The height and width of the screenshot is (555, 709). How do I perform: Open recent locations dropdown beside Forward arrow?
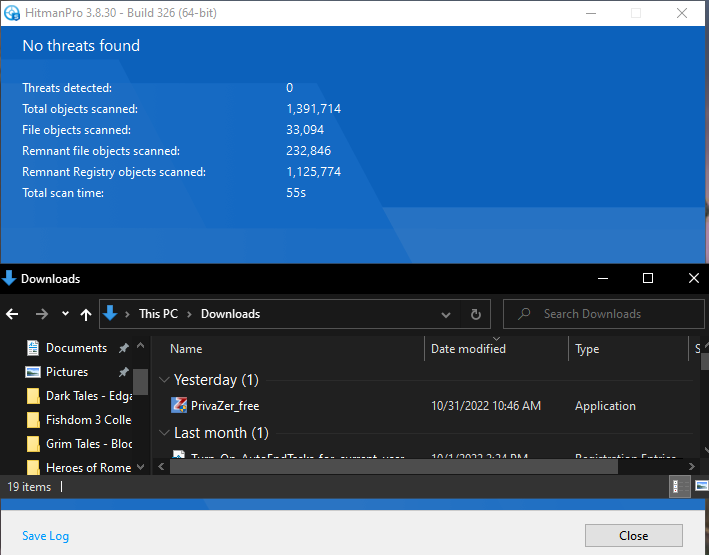point(65,314)
